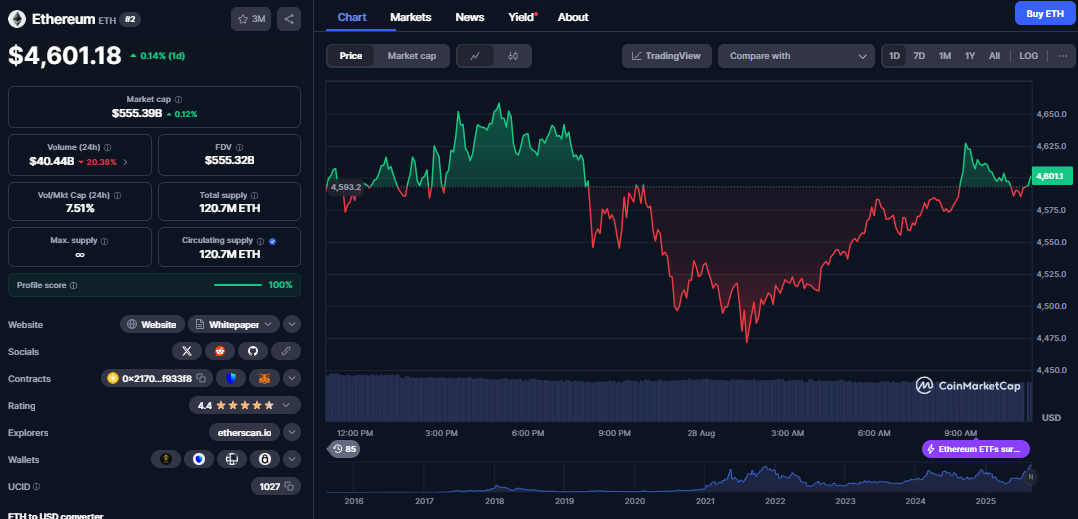Click the historical range navigator mini chart
Screen dimensions: 1078x519
679,477
